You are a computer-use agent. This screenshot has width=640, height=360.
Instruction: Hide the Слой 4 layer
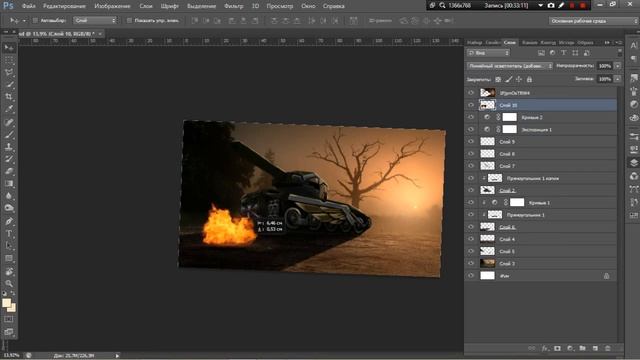click(471, 239)
